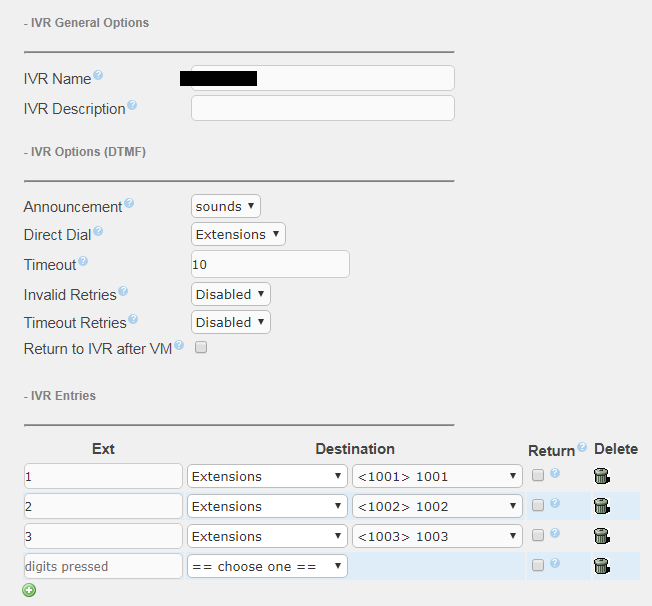Check Return box for entry 1

point(538,476)
